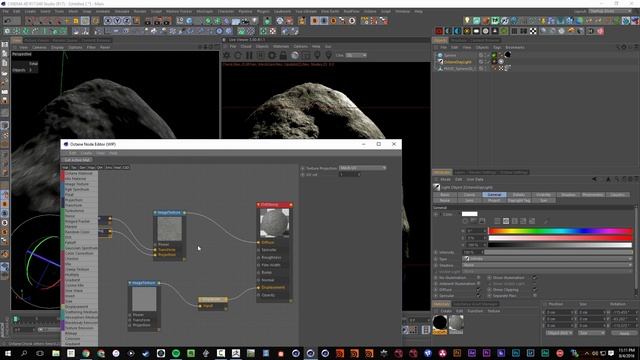Toggle Ambient Illumination checkbox
This screenshot has height=360, width=640.
click(x=478, y=284)
